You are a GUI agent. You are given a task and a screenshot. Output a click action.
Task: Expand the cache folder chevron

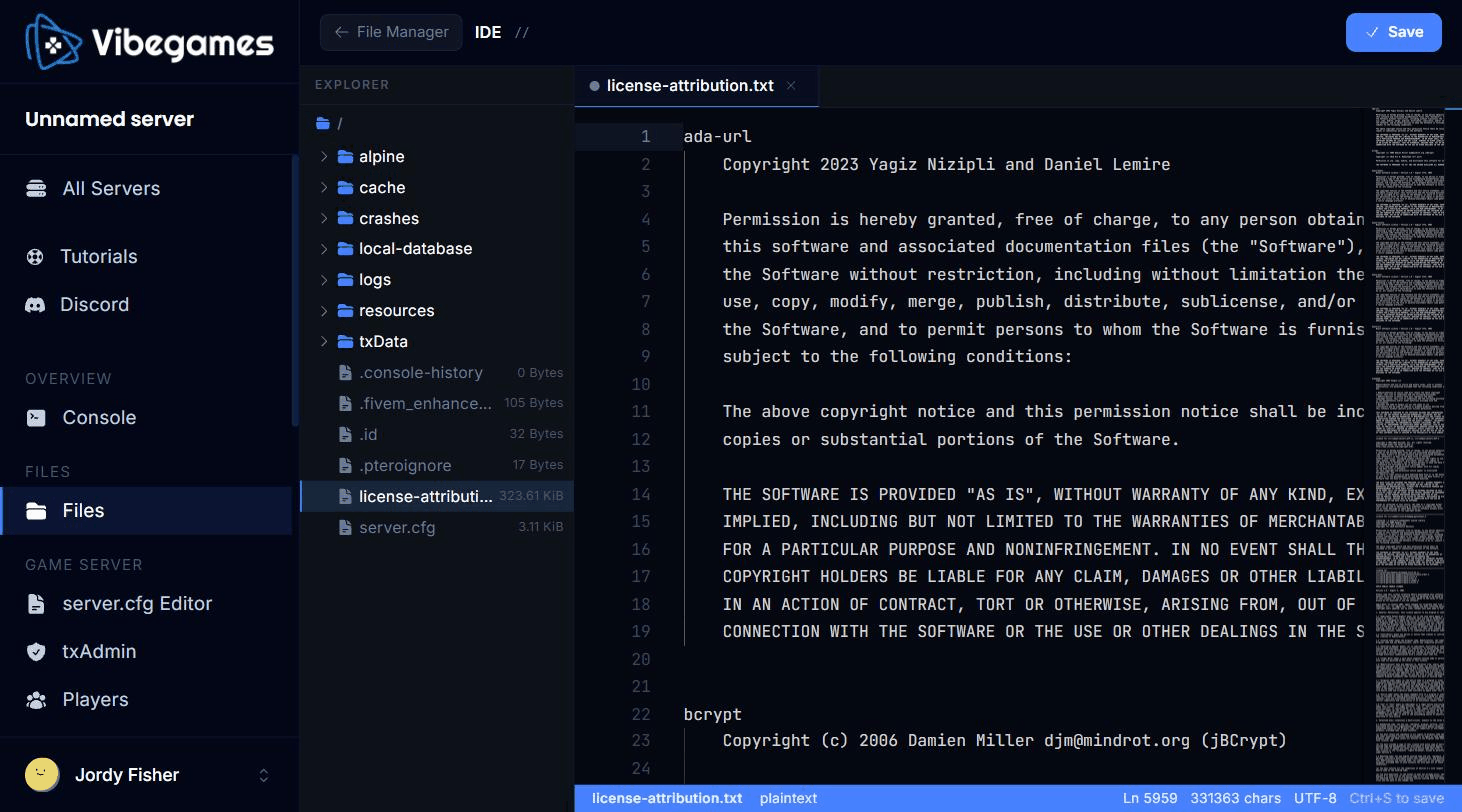pyautogui.click(x=324, y=187)
